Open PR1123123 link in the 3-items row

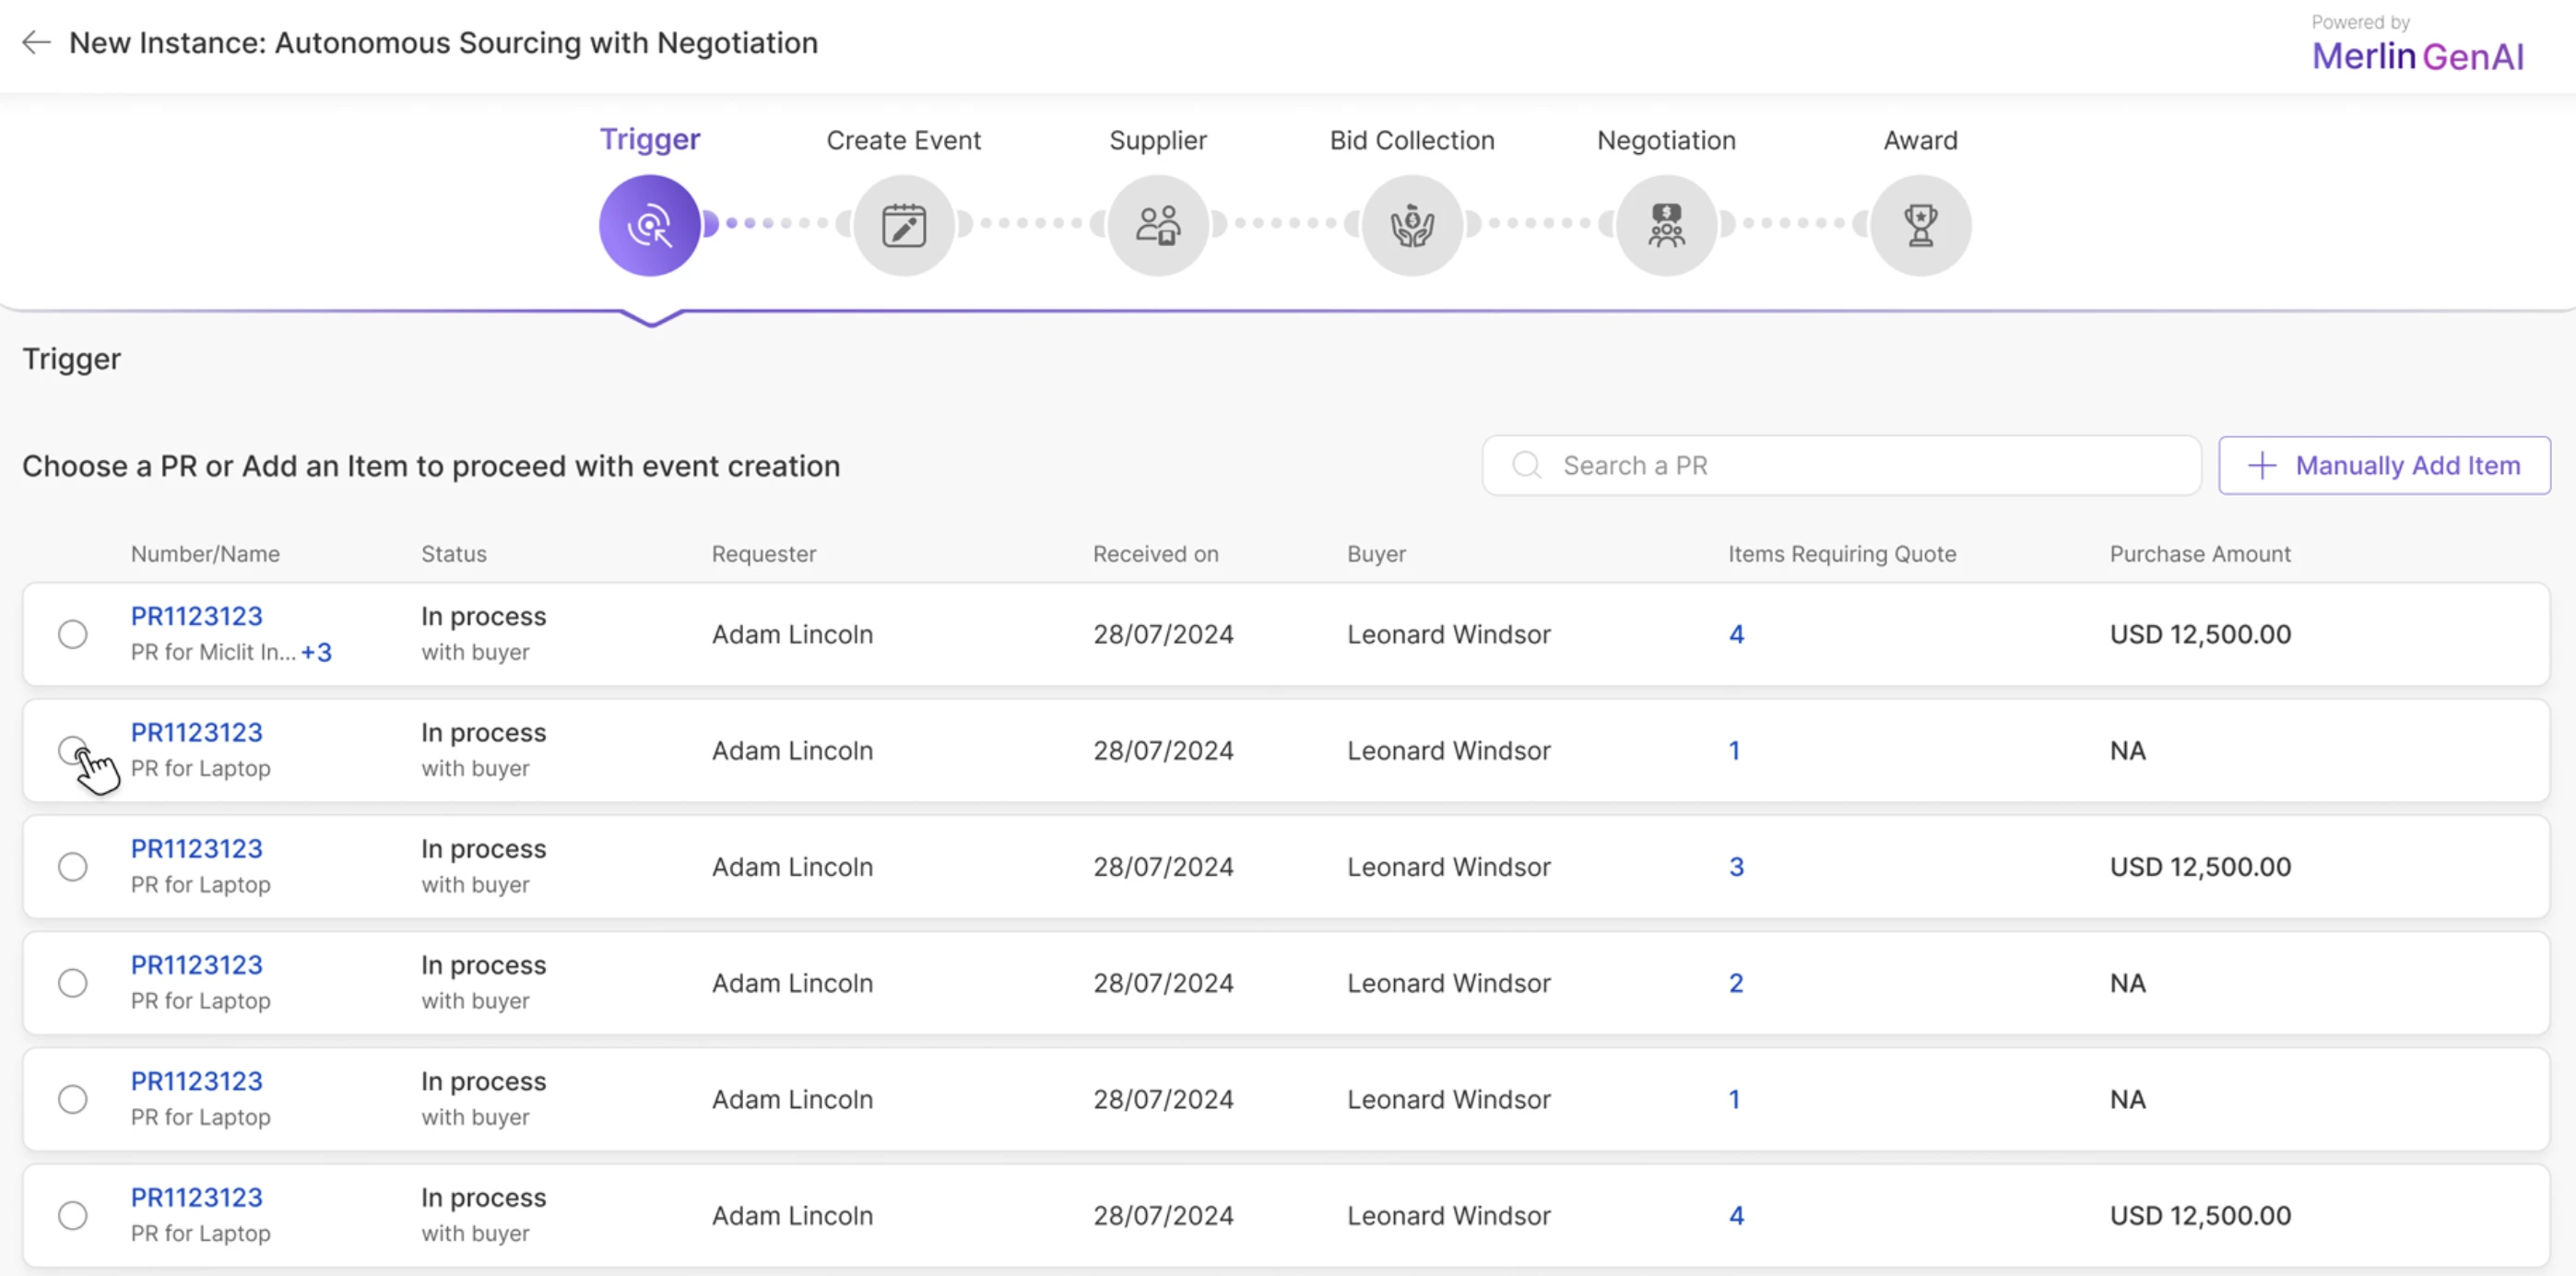pos(197,848)
